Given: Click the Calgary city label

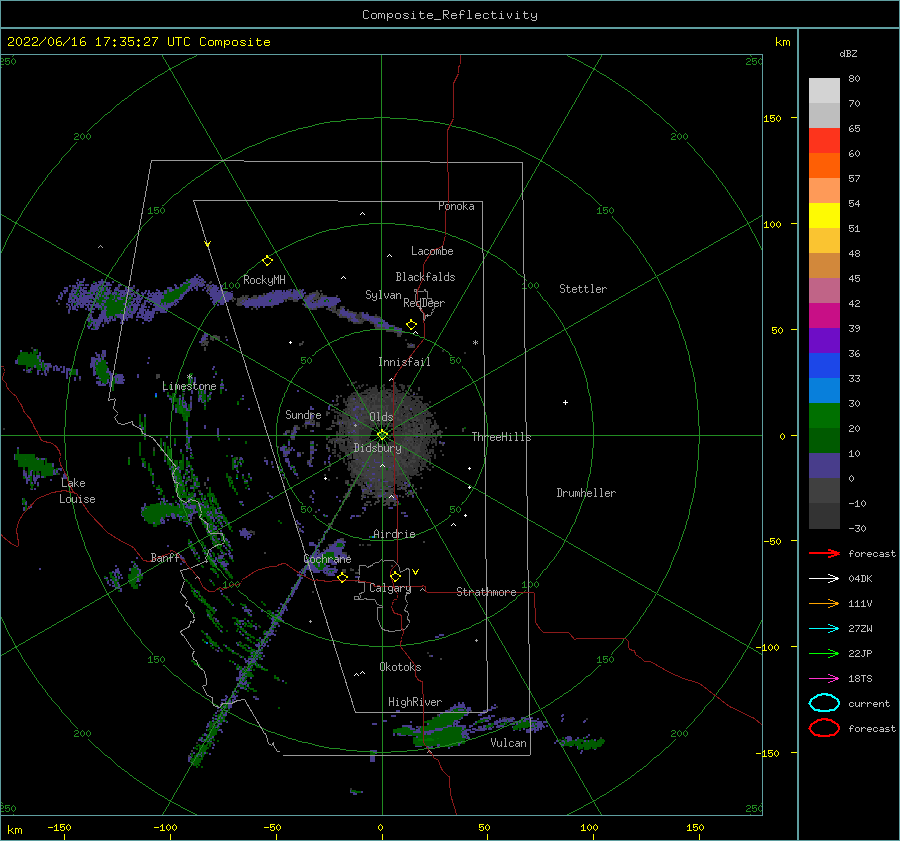Looking at the screenshot, I should (390, 588).
